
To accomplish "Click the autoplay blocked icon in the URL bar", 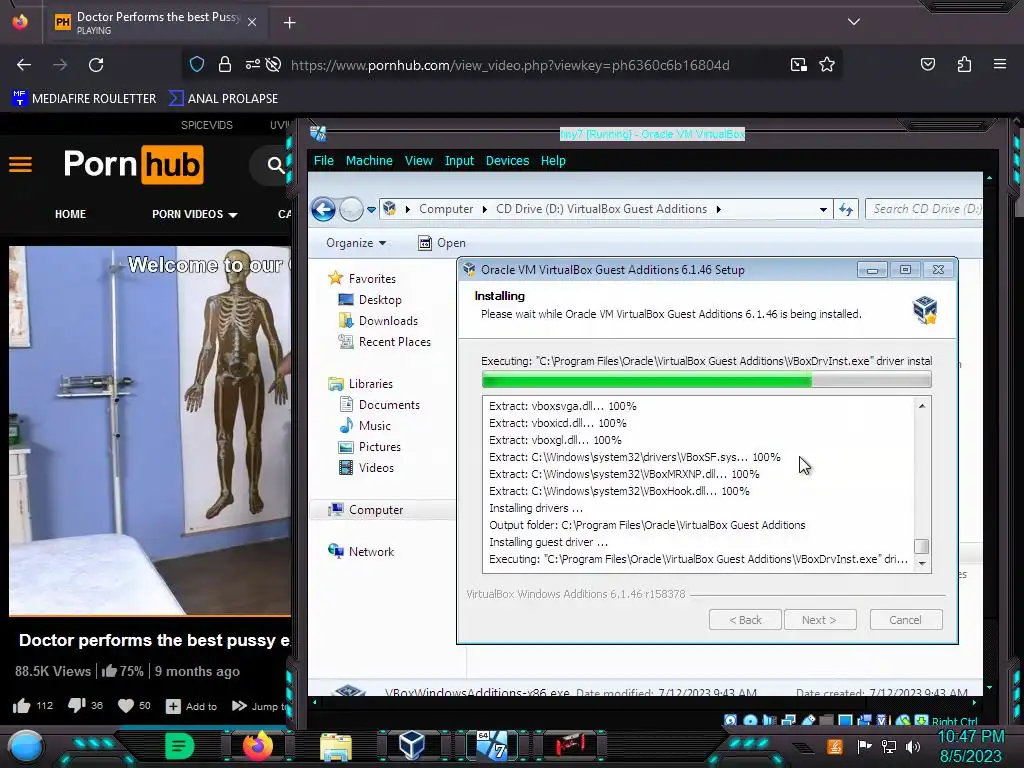I will (274, 65).
